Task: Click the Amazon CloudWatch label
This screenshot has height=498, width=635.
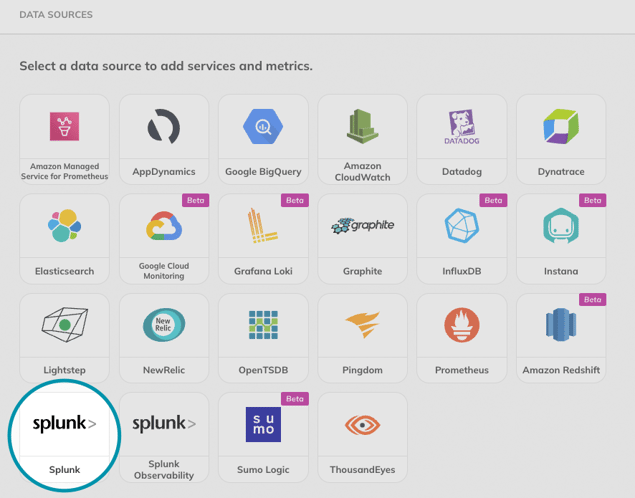Action: point(362,172)
